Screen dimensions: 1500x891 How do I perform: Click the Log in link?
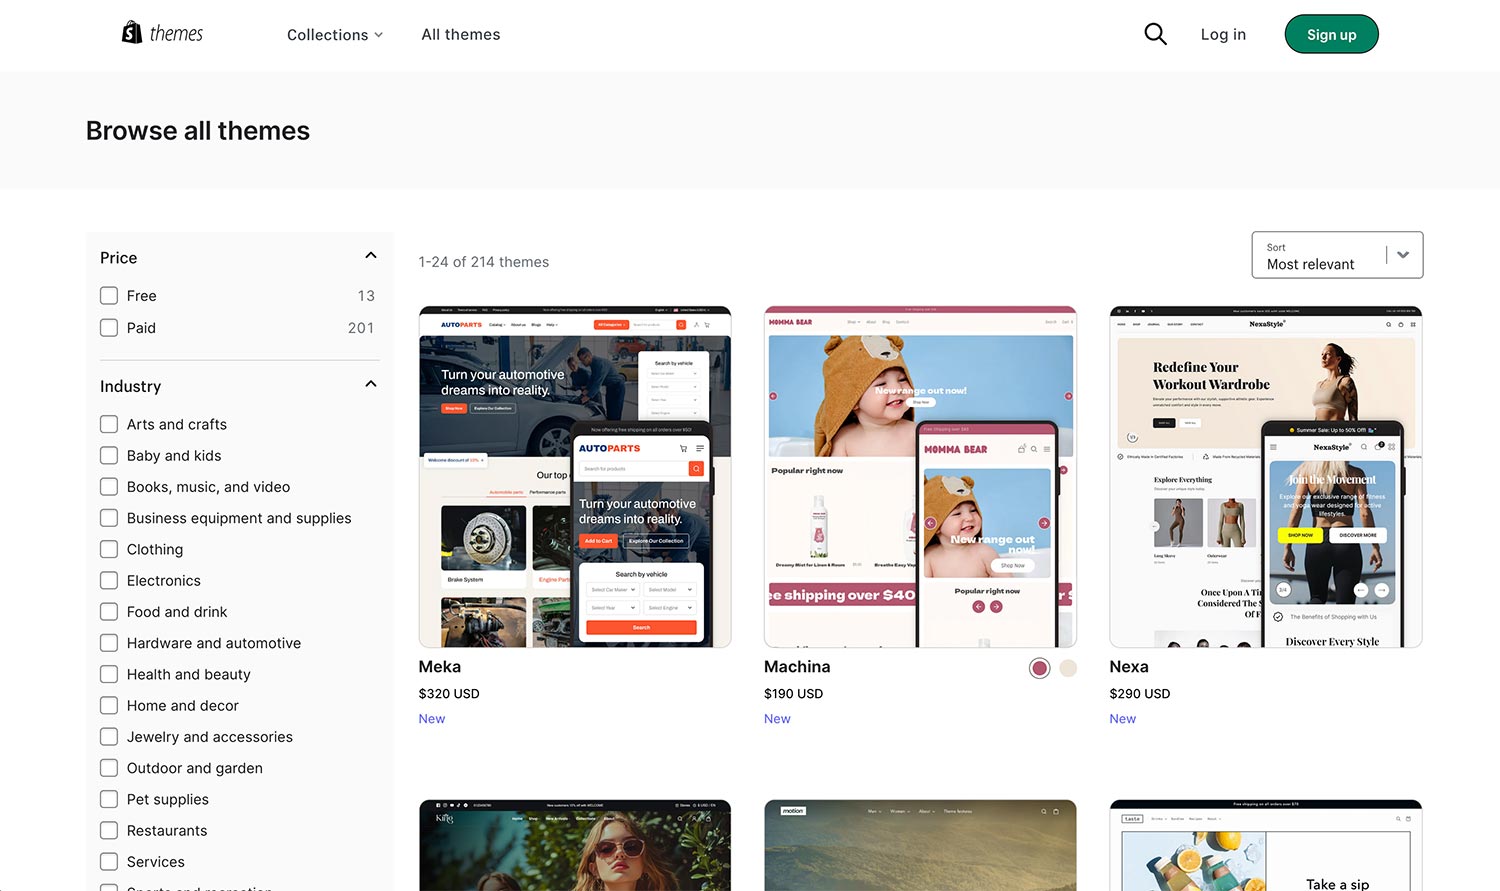pos(1223,34)
